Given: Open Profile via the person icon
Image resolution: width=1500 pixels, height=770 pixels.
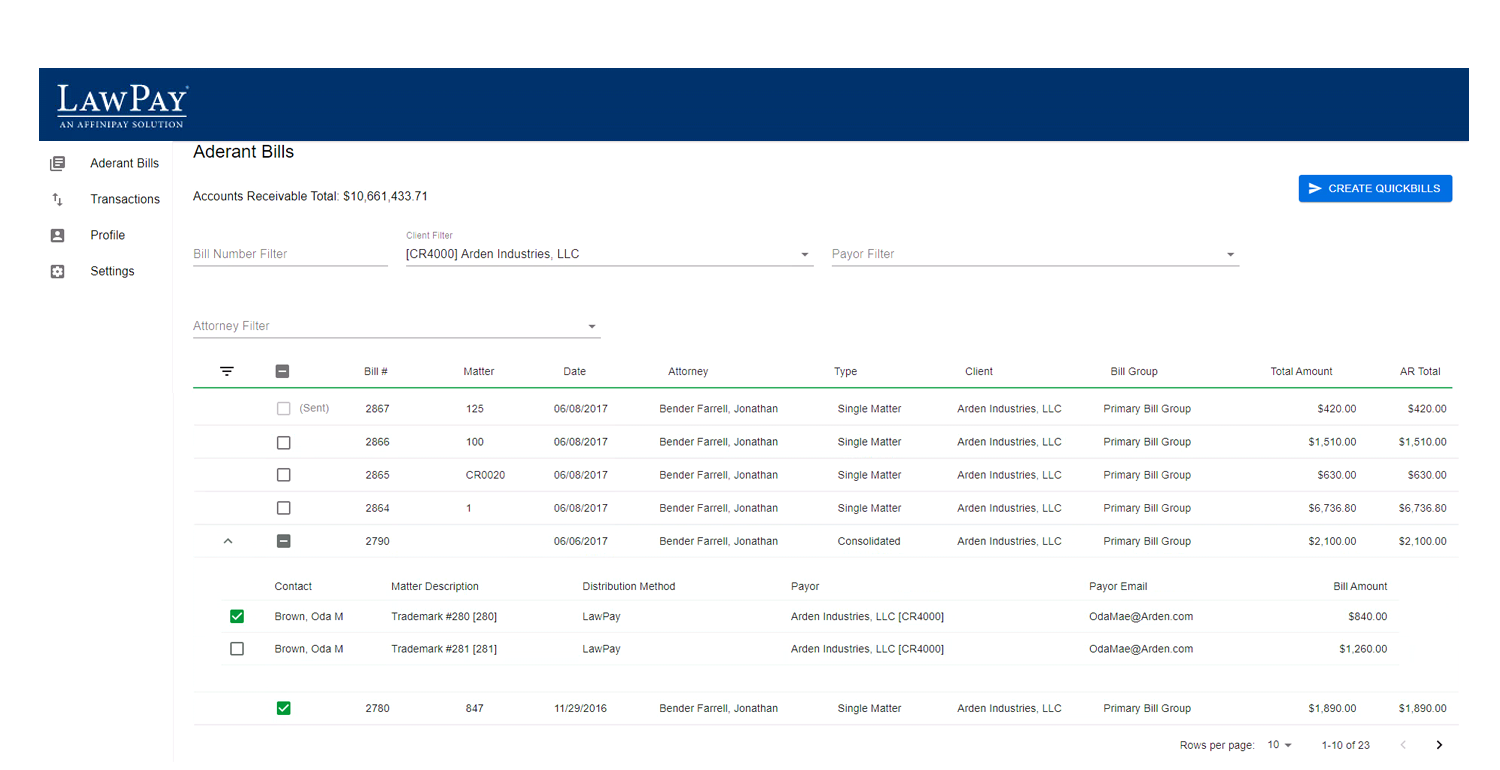Looking at the screenshot, I should pyautogui.click(x=57, y=235).
